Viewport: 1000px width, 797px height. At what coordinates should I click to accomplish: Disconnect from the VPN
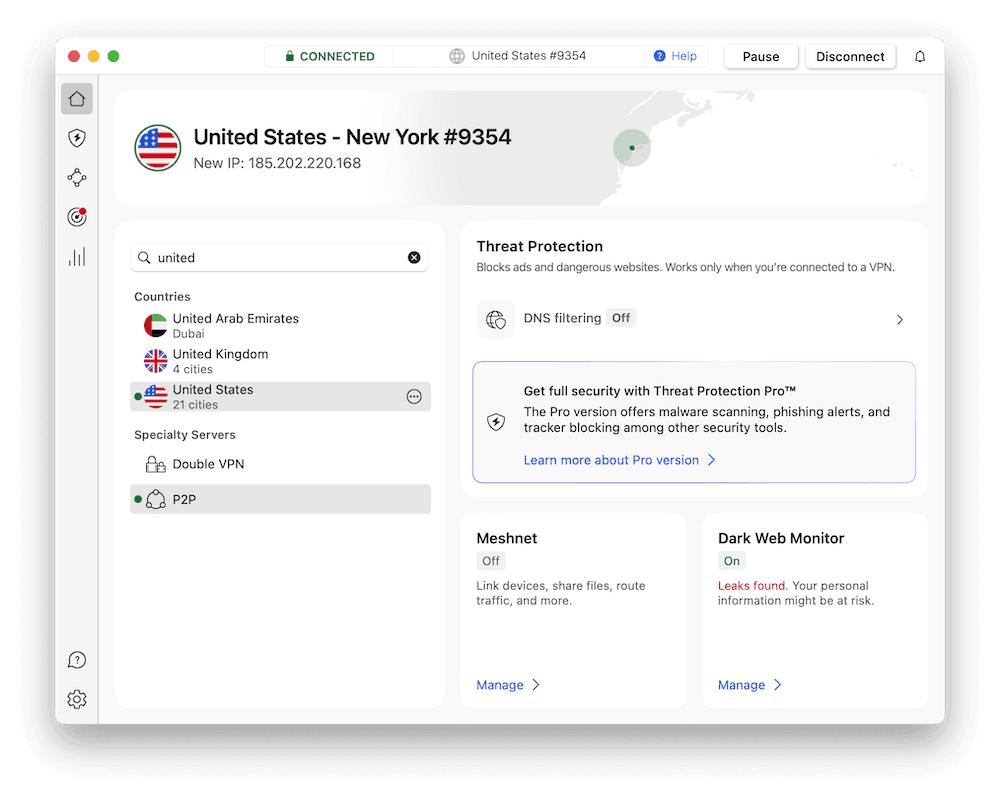tap(850, 57)
